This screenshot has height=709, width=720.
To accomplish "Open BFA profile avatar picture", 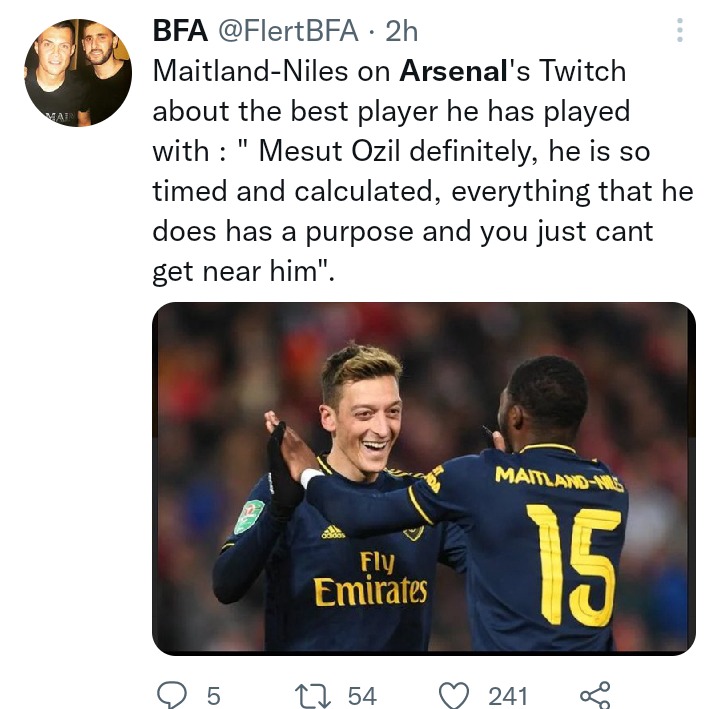I will 78,73.
